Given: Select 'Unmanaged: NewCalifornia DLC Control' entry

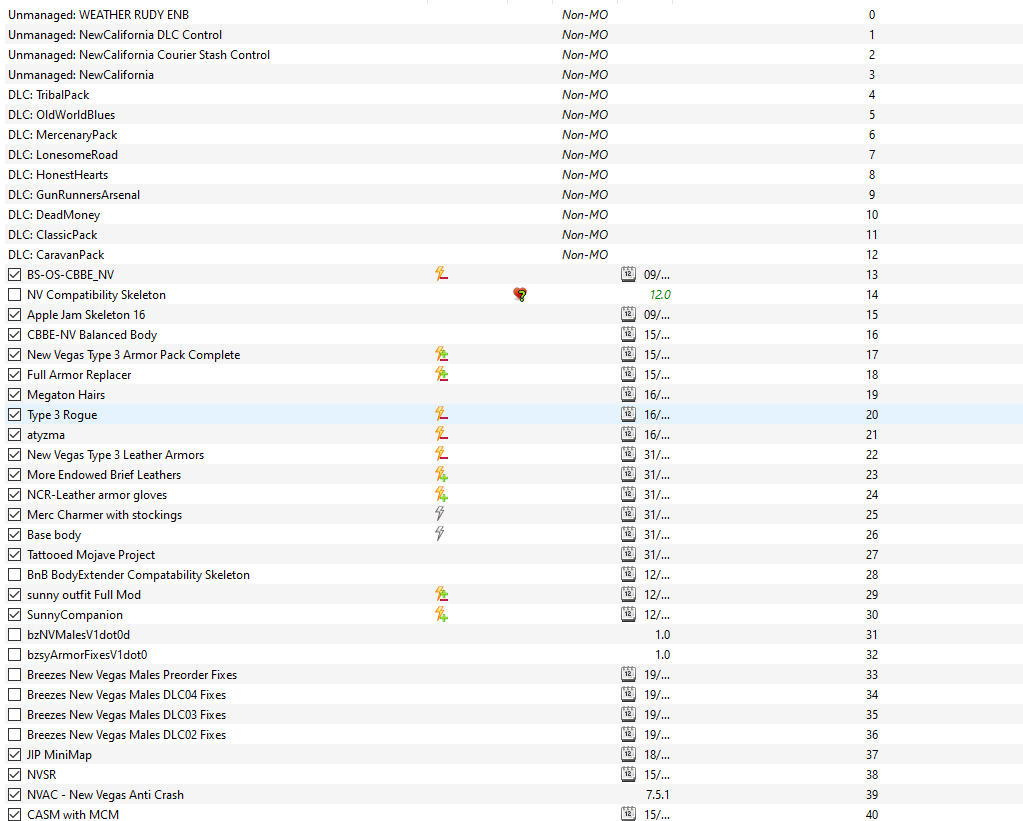Looking at the screenshot, I should (x=512, y=35).
